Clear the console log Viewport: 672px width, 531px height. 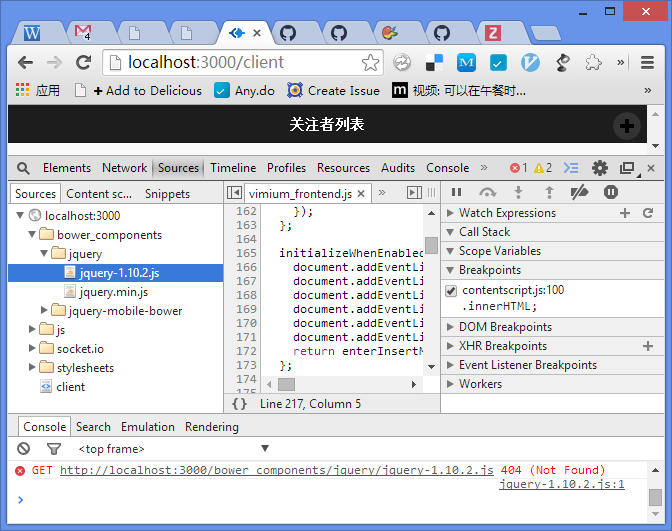tap(24, 449)
